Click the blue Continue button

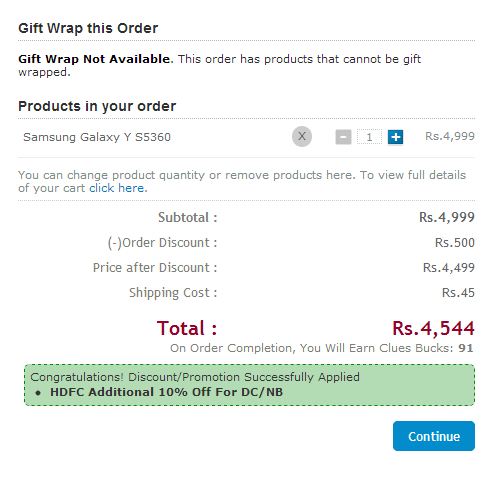click(434, 436)
